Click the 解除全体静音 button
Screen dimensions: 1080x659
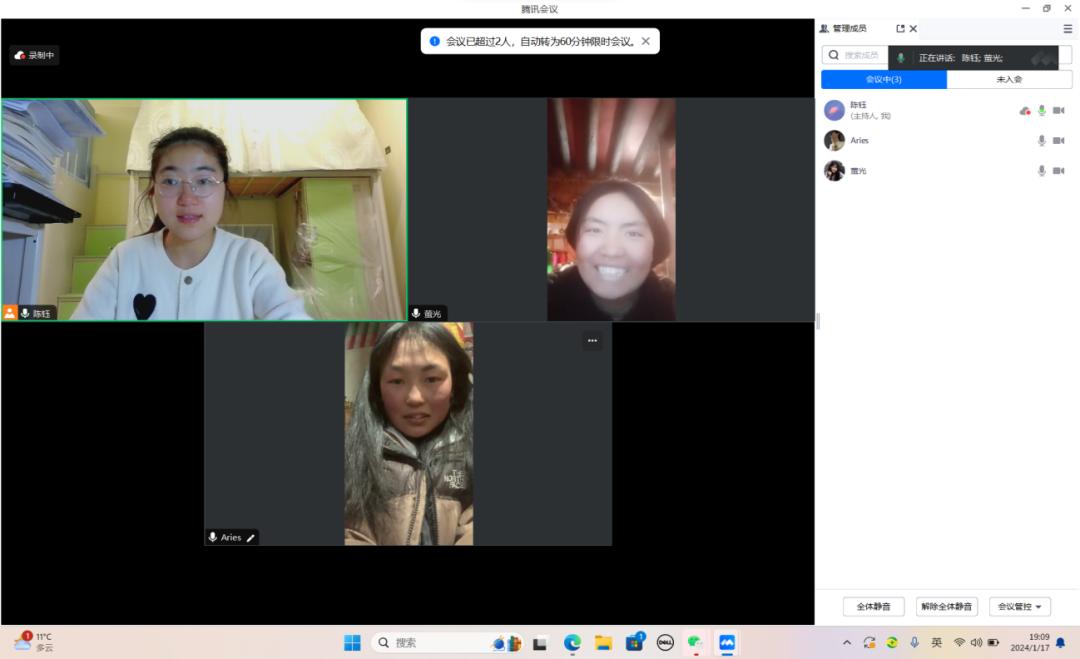[x=946, y=607]
